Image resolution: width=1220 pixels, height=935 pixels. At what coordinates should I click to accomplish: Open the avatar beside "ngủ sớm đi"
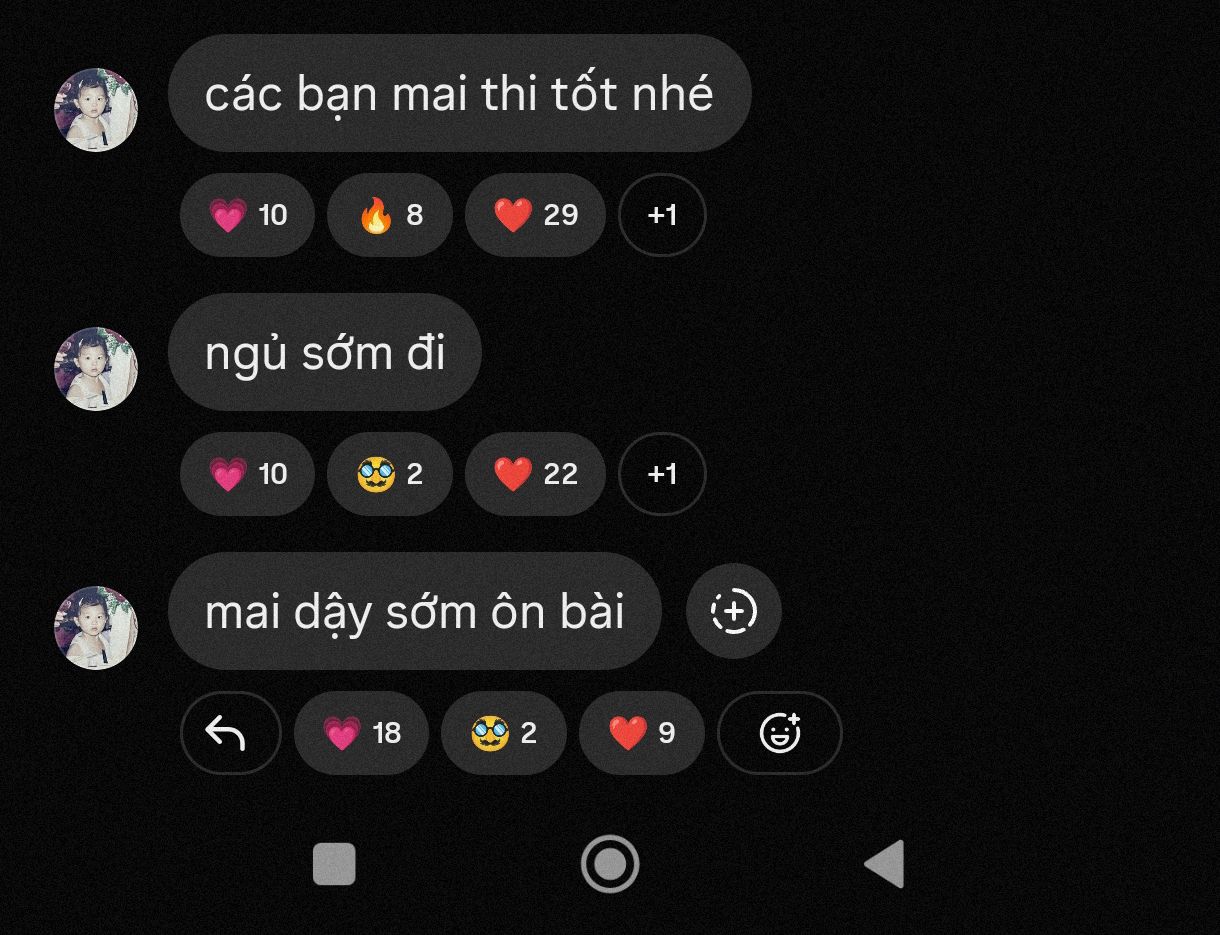click(96, 369)
